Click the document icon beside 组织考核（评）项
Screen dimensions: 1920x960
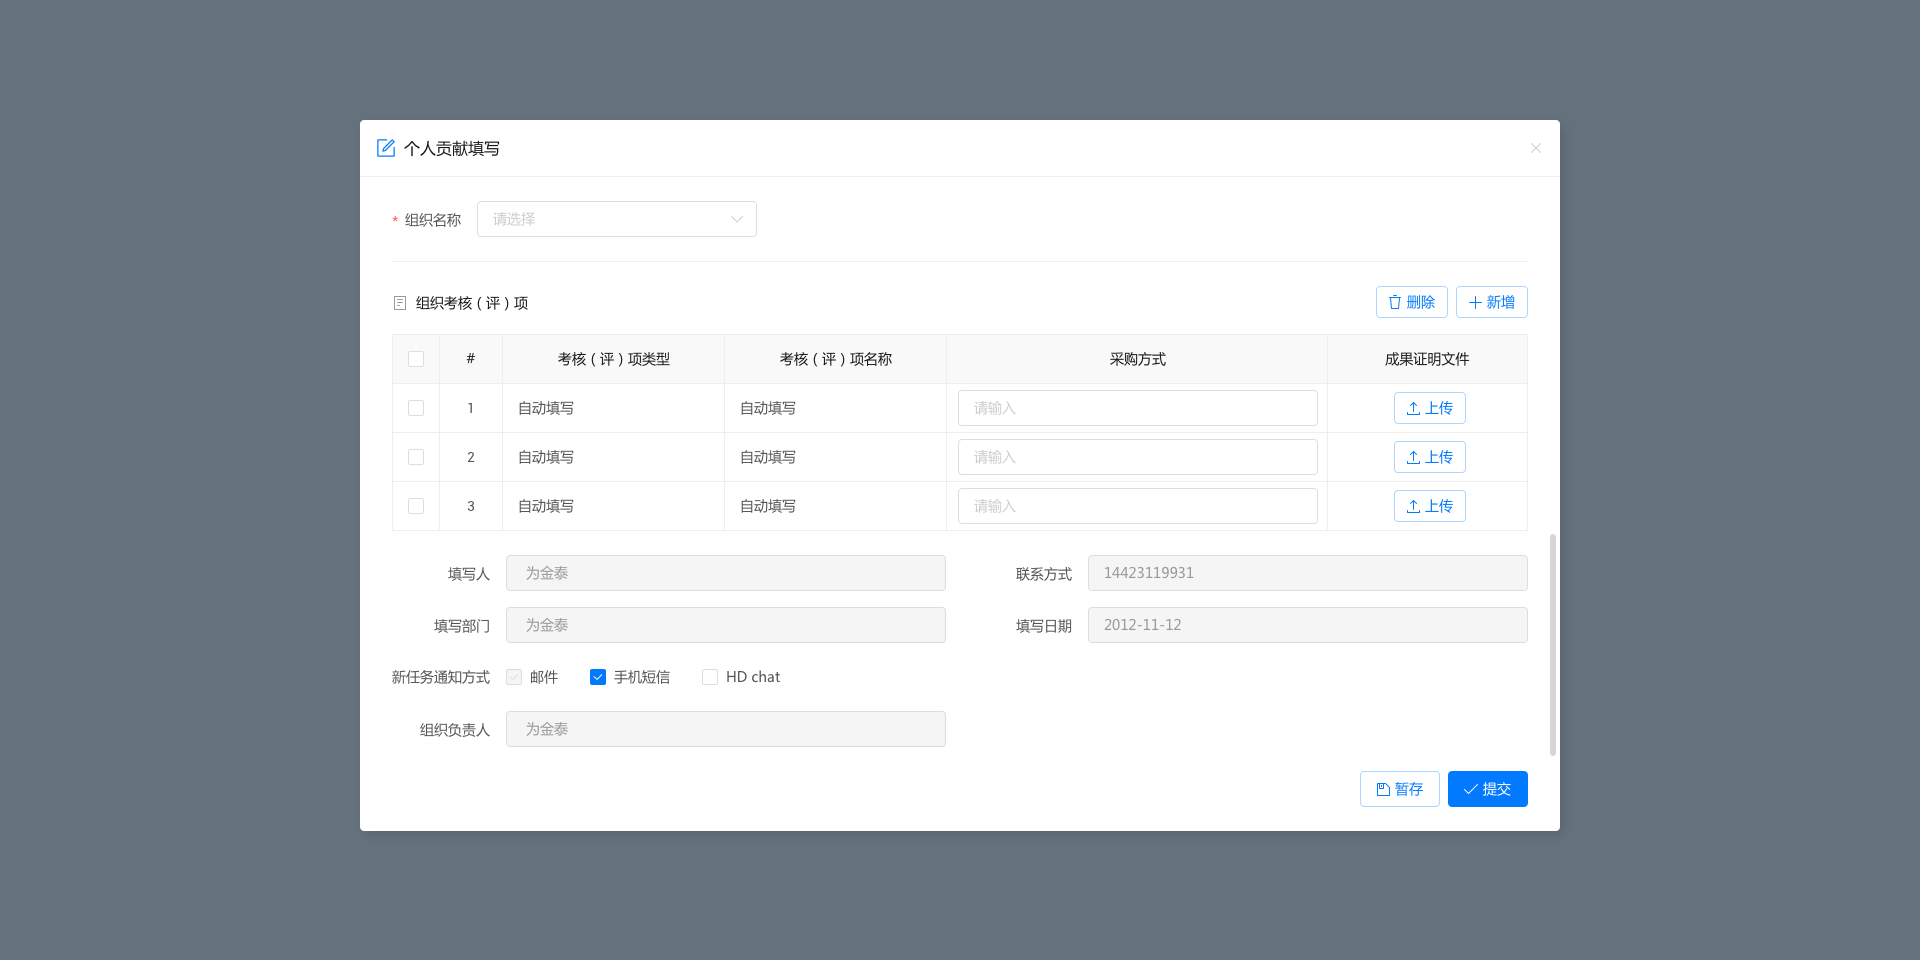tap(400, 303)
